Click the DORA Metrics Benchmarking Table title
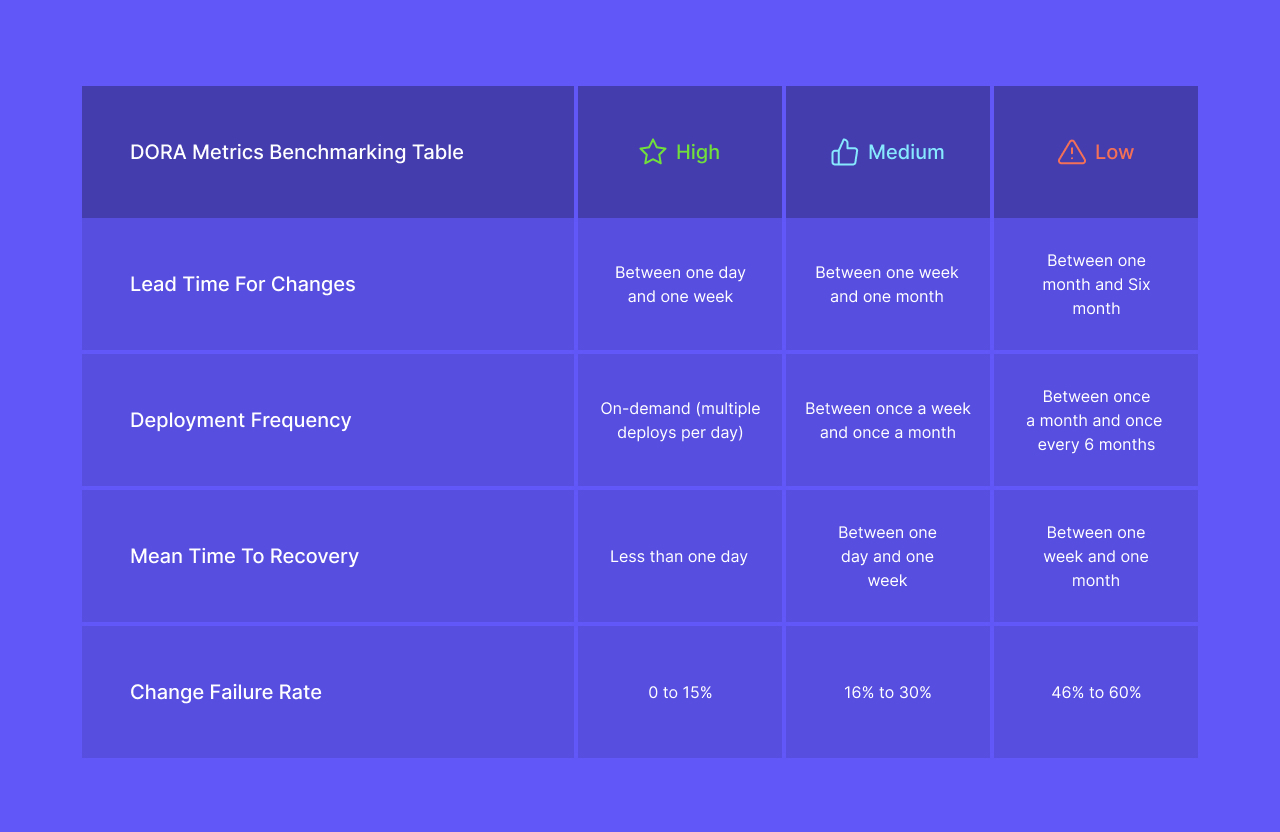This screenshot has height=832, width=1280. pyautogui.click(x=297, y=152)
